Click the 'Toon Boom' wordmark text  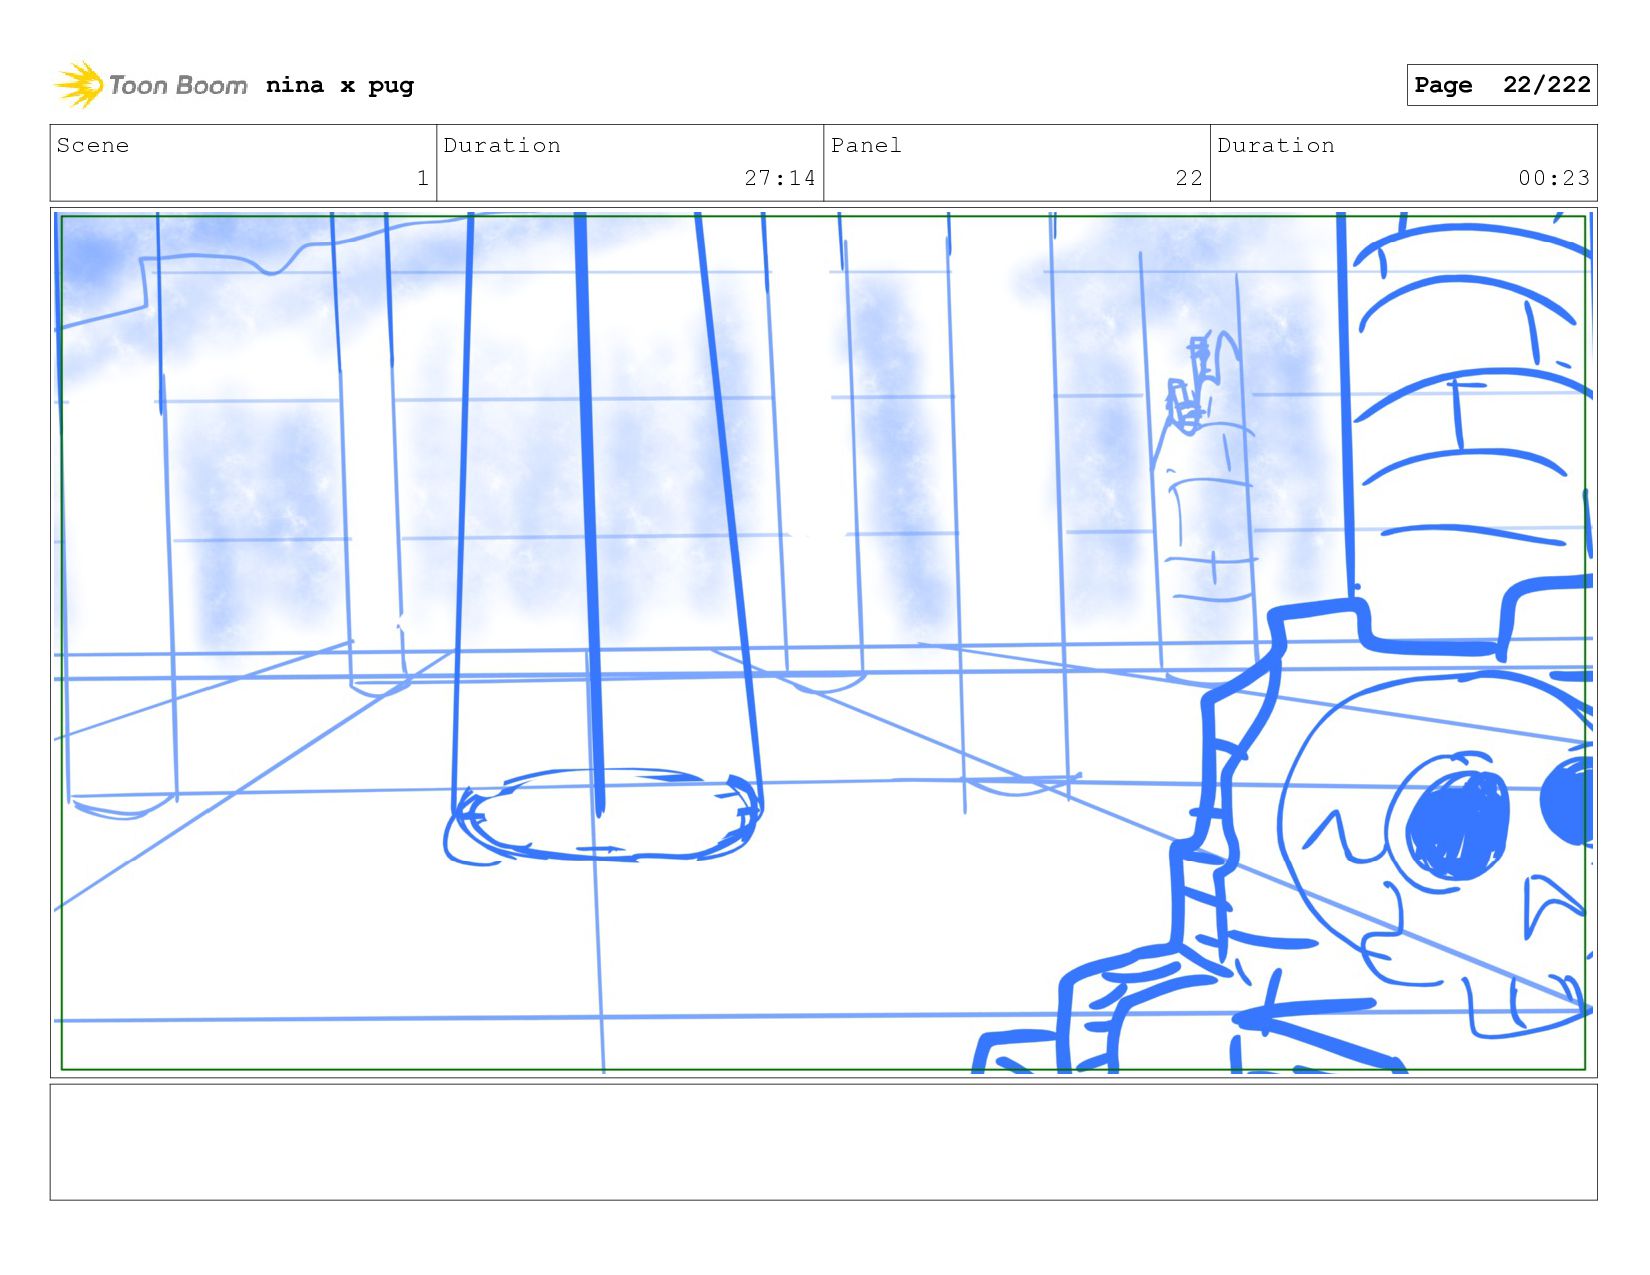178,85
